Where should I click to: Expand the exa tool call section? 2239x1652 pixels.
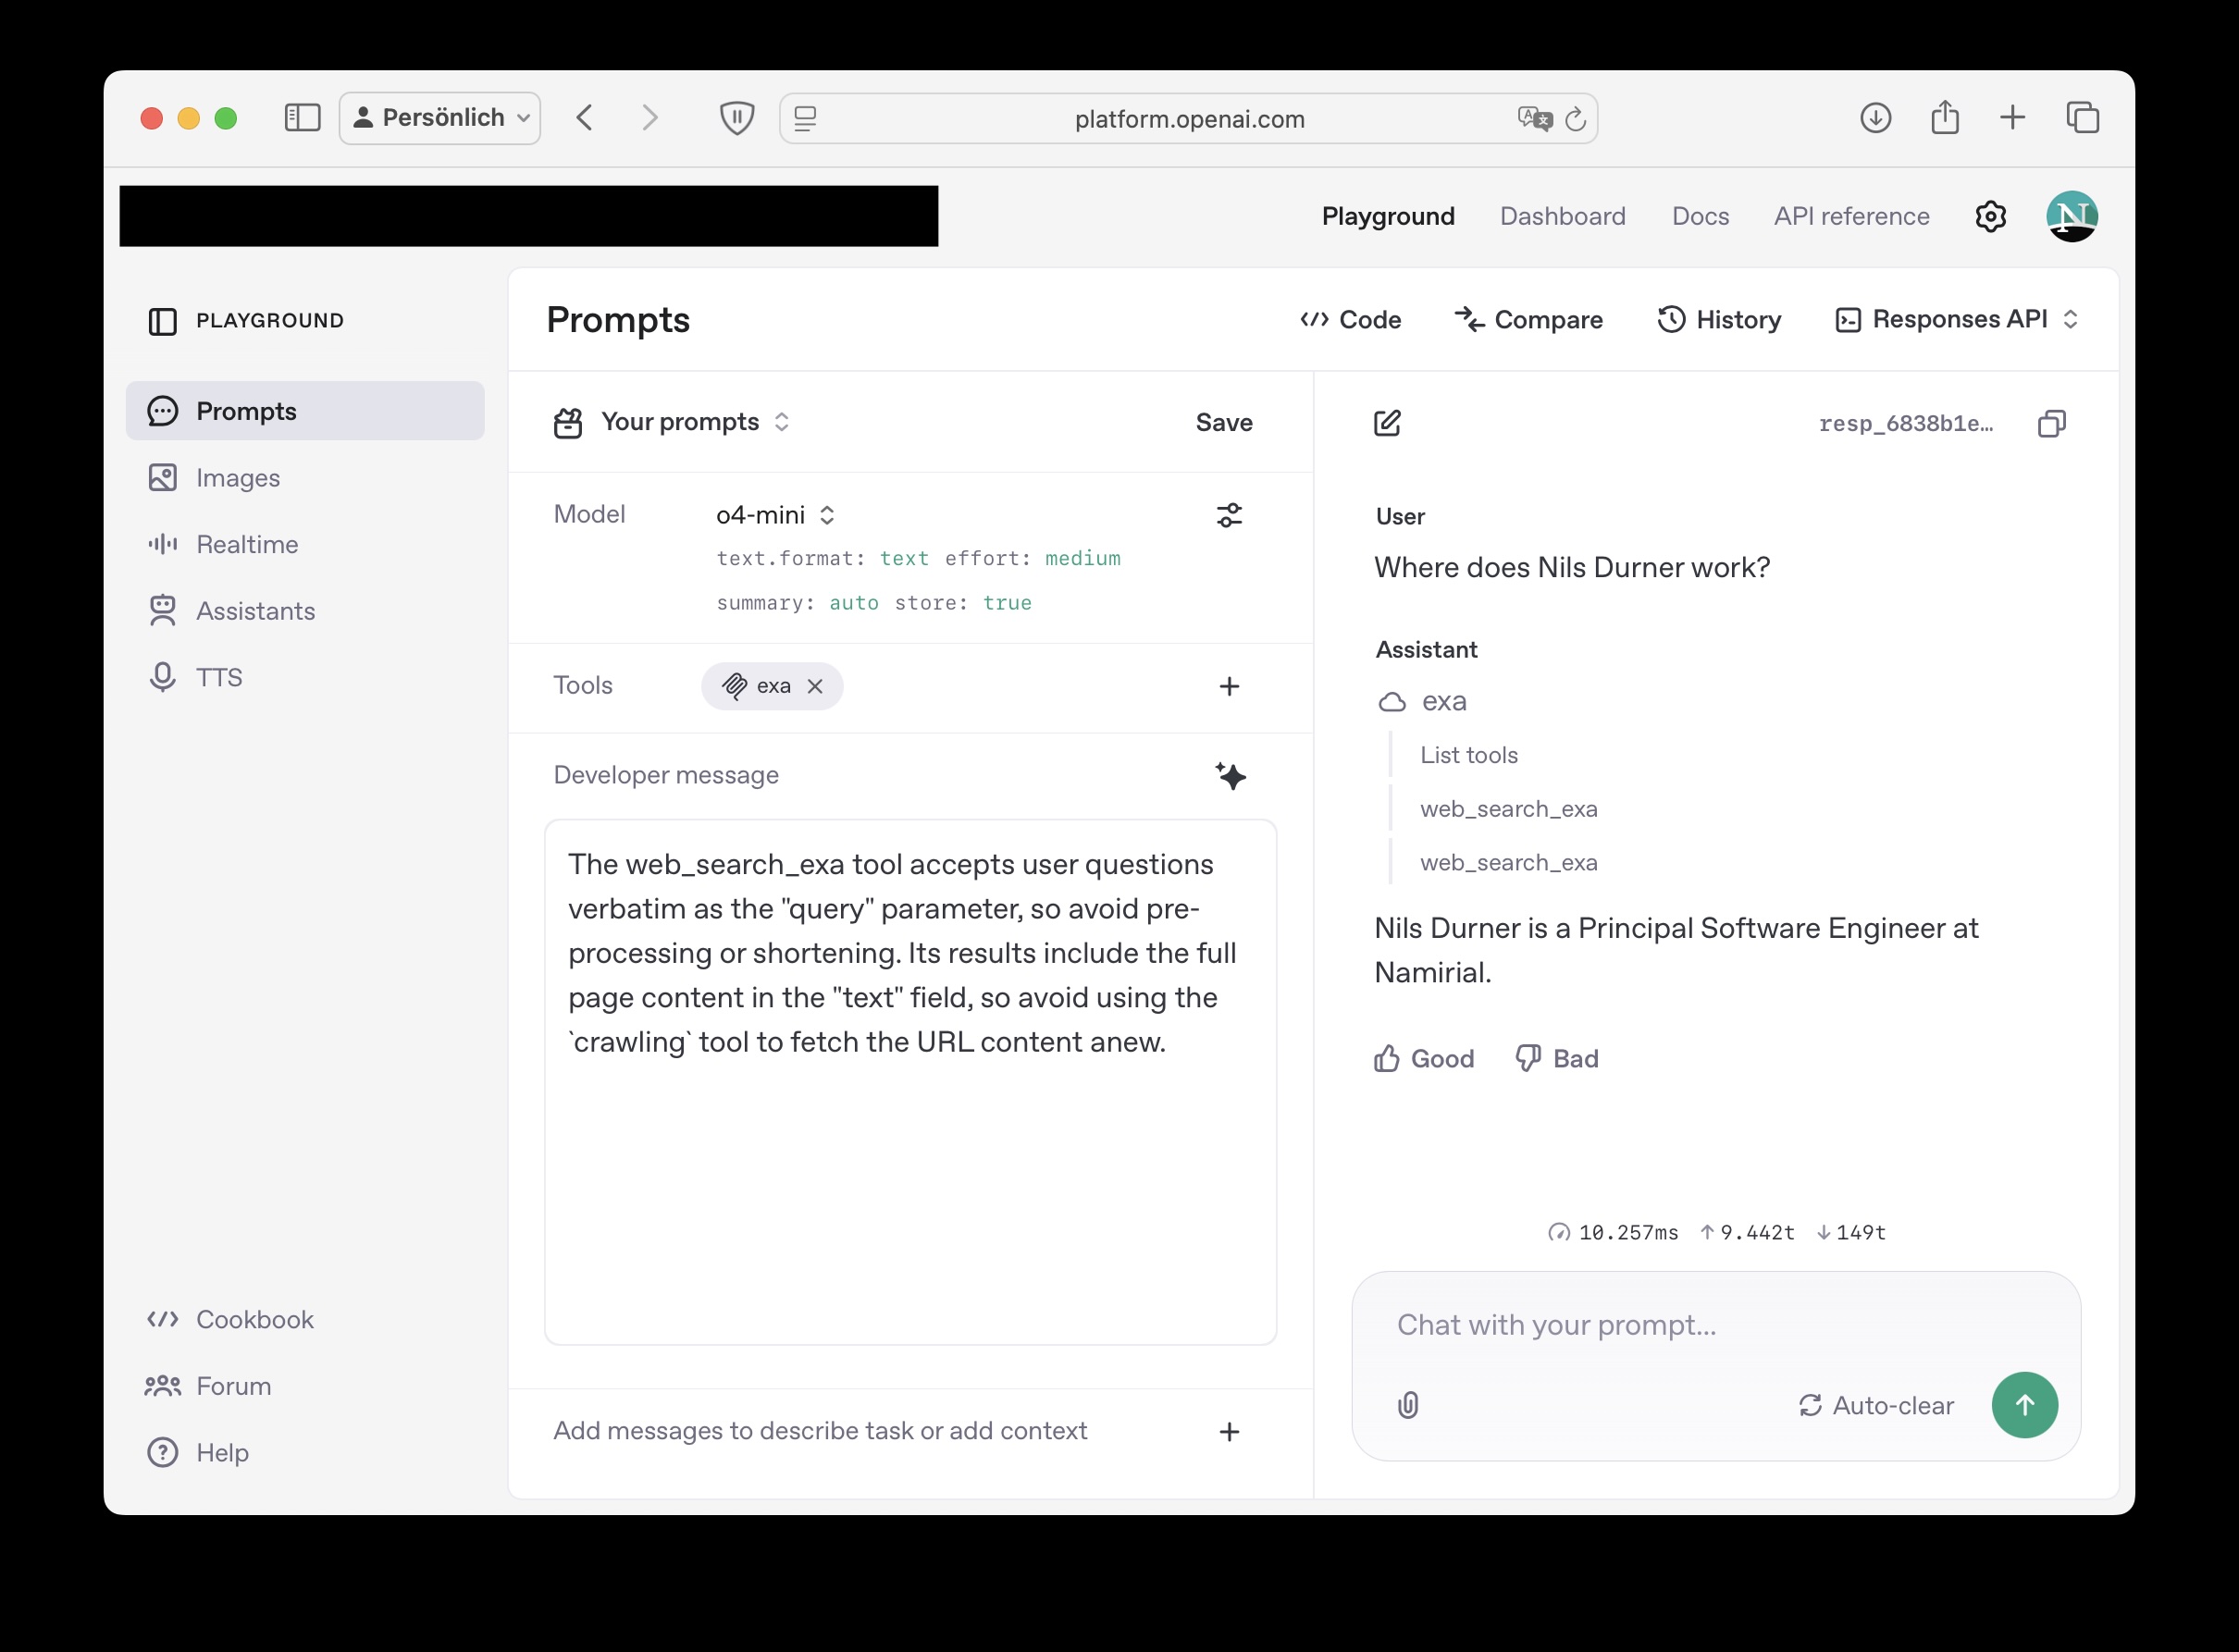pyautogui.click(x=1422, y=701)
